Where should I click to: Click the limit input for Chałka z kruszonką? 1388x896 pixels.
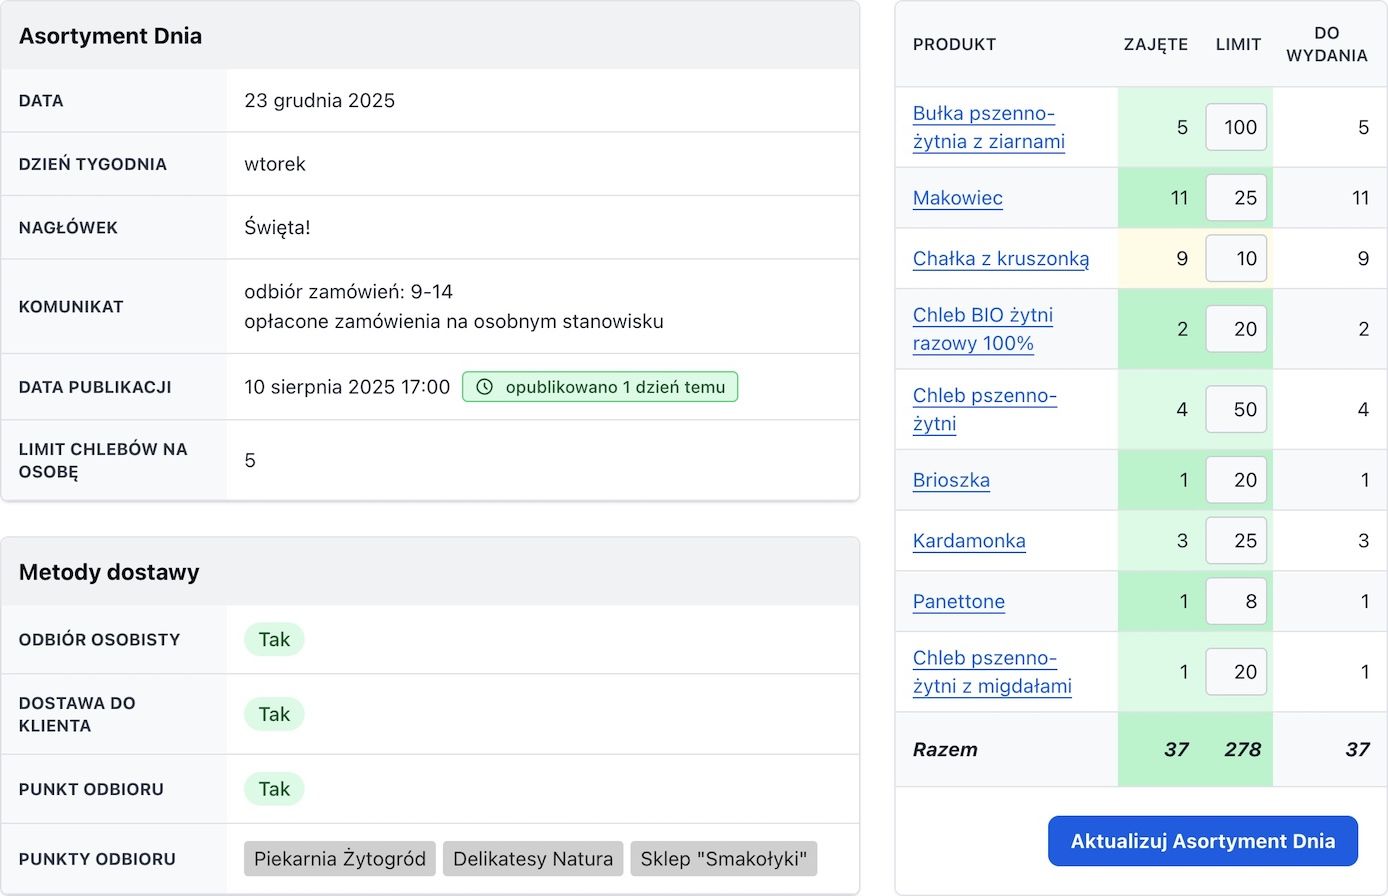click(1236, 259)
